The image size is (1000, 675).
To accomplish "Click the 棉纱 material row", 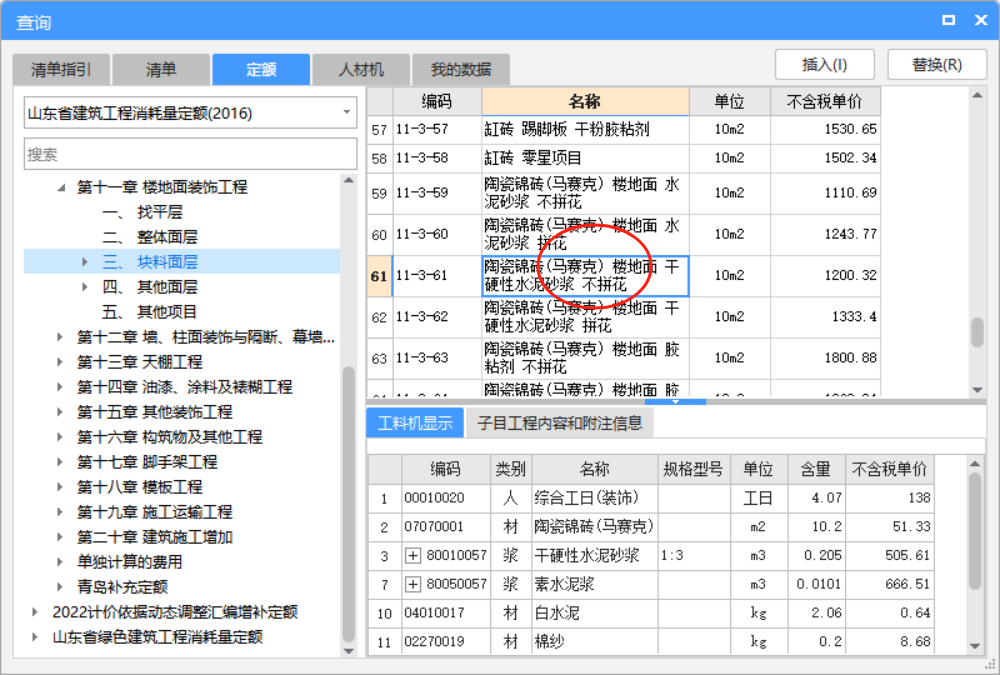I will pos(651,641).
